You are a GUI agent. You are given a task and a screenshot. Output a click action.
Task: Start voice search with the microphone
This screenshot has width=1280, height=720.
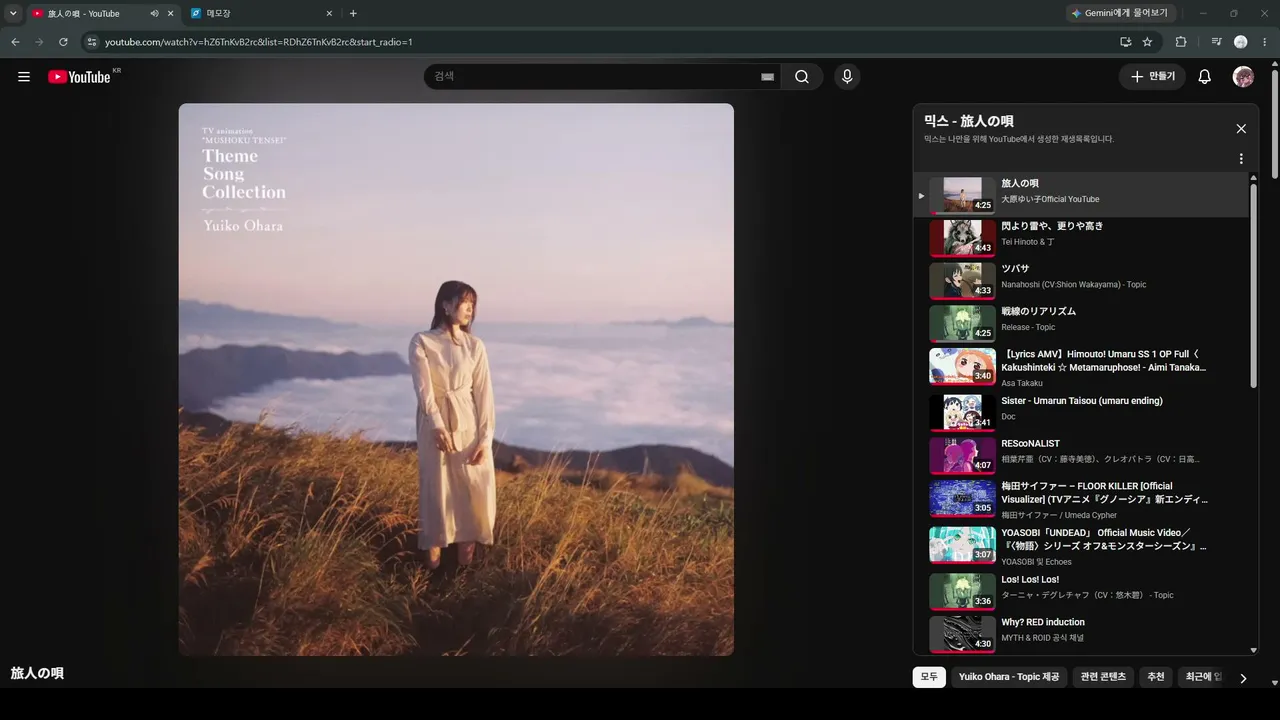[x=847, y=77]
